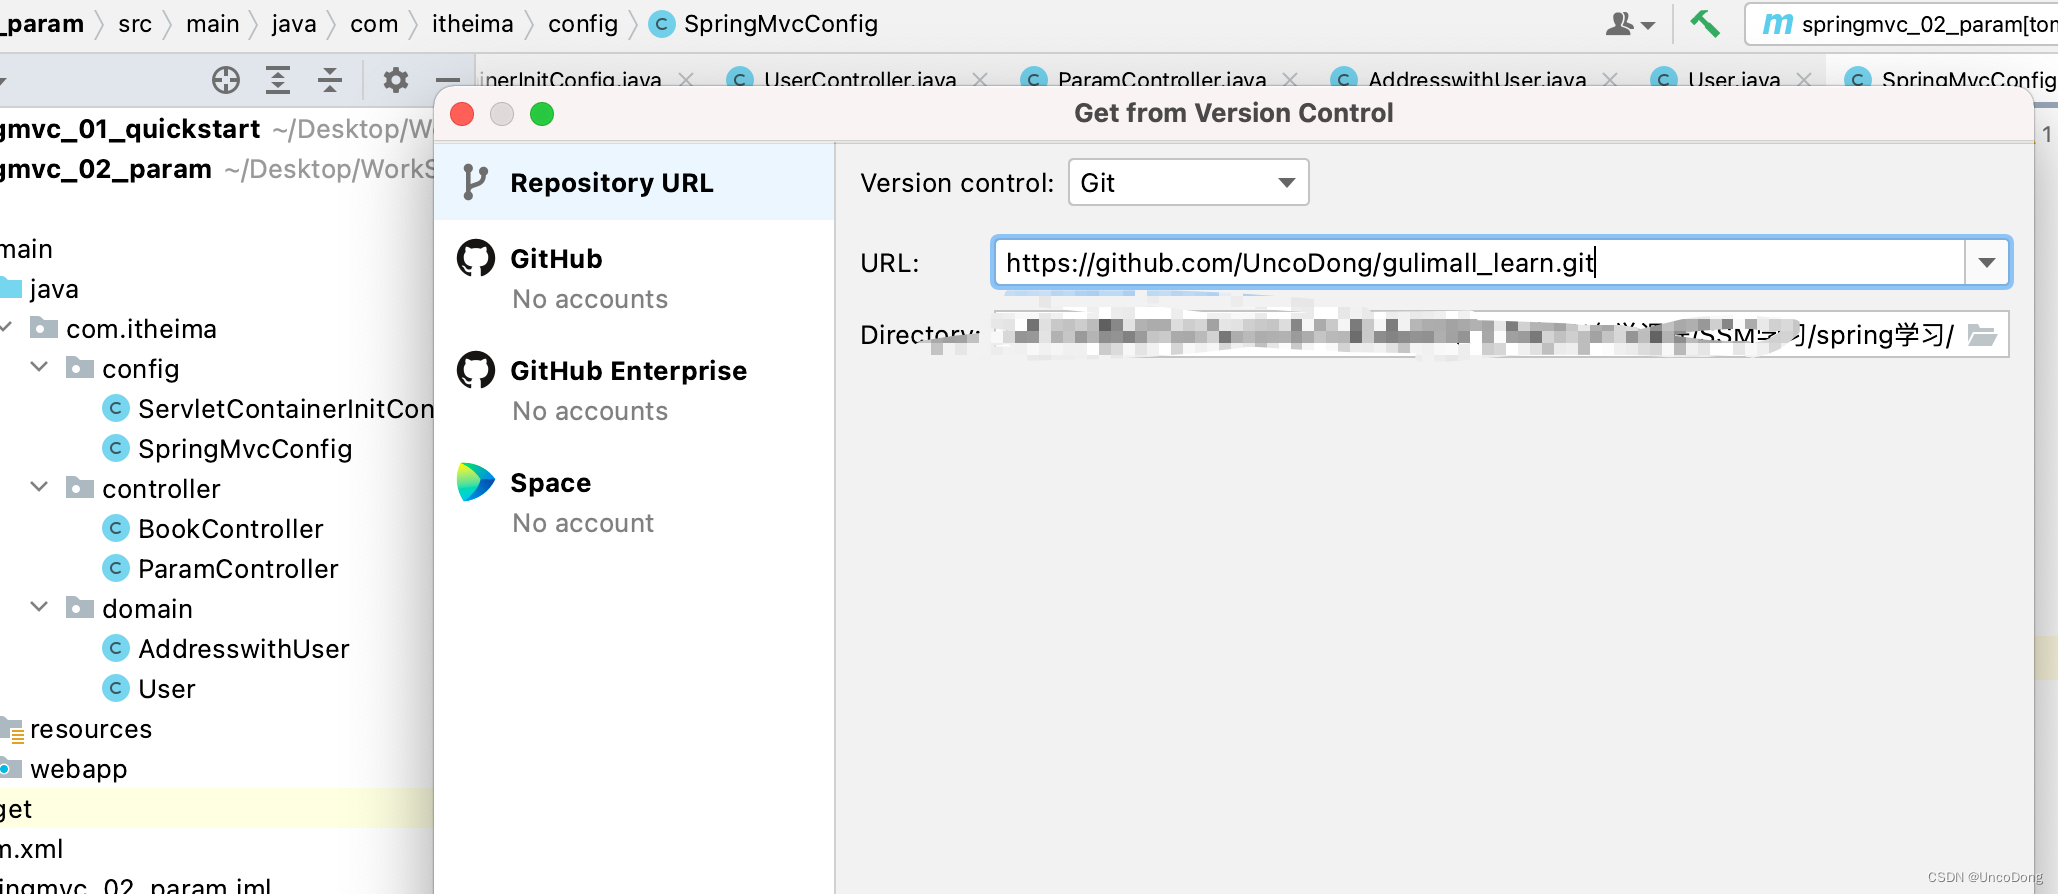Click the GitHub octocat icon

coord(476,258)
